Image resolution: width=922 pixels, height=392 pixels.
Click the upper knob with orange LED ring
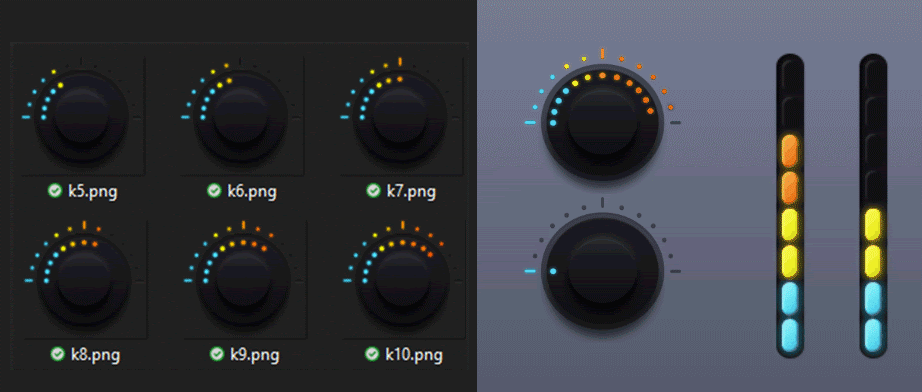click(x=603, y=122)
